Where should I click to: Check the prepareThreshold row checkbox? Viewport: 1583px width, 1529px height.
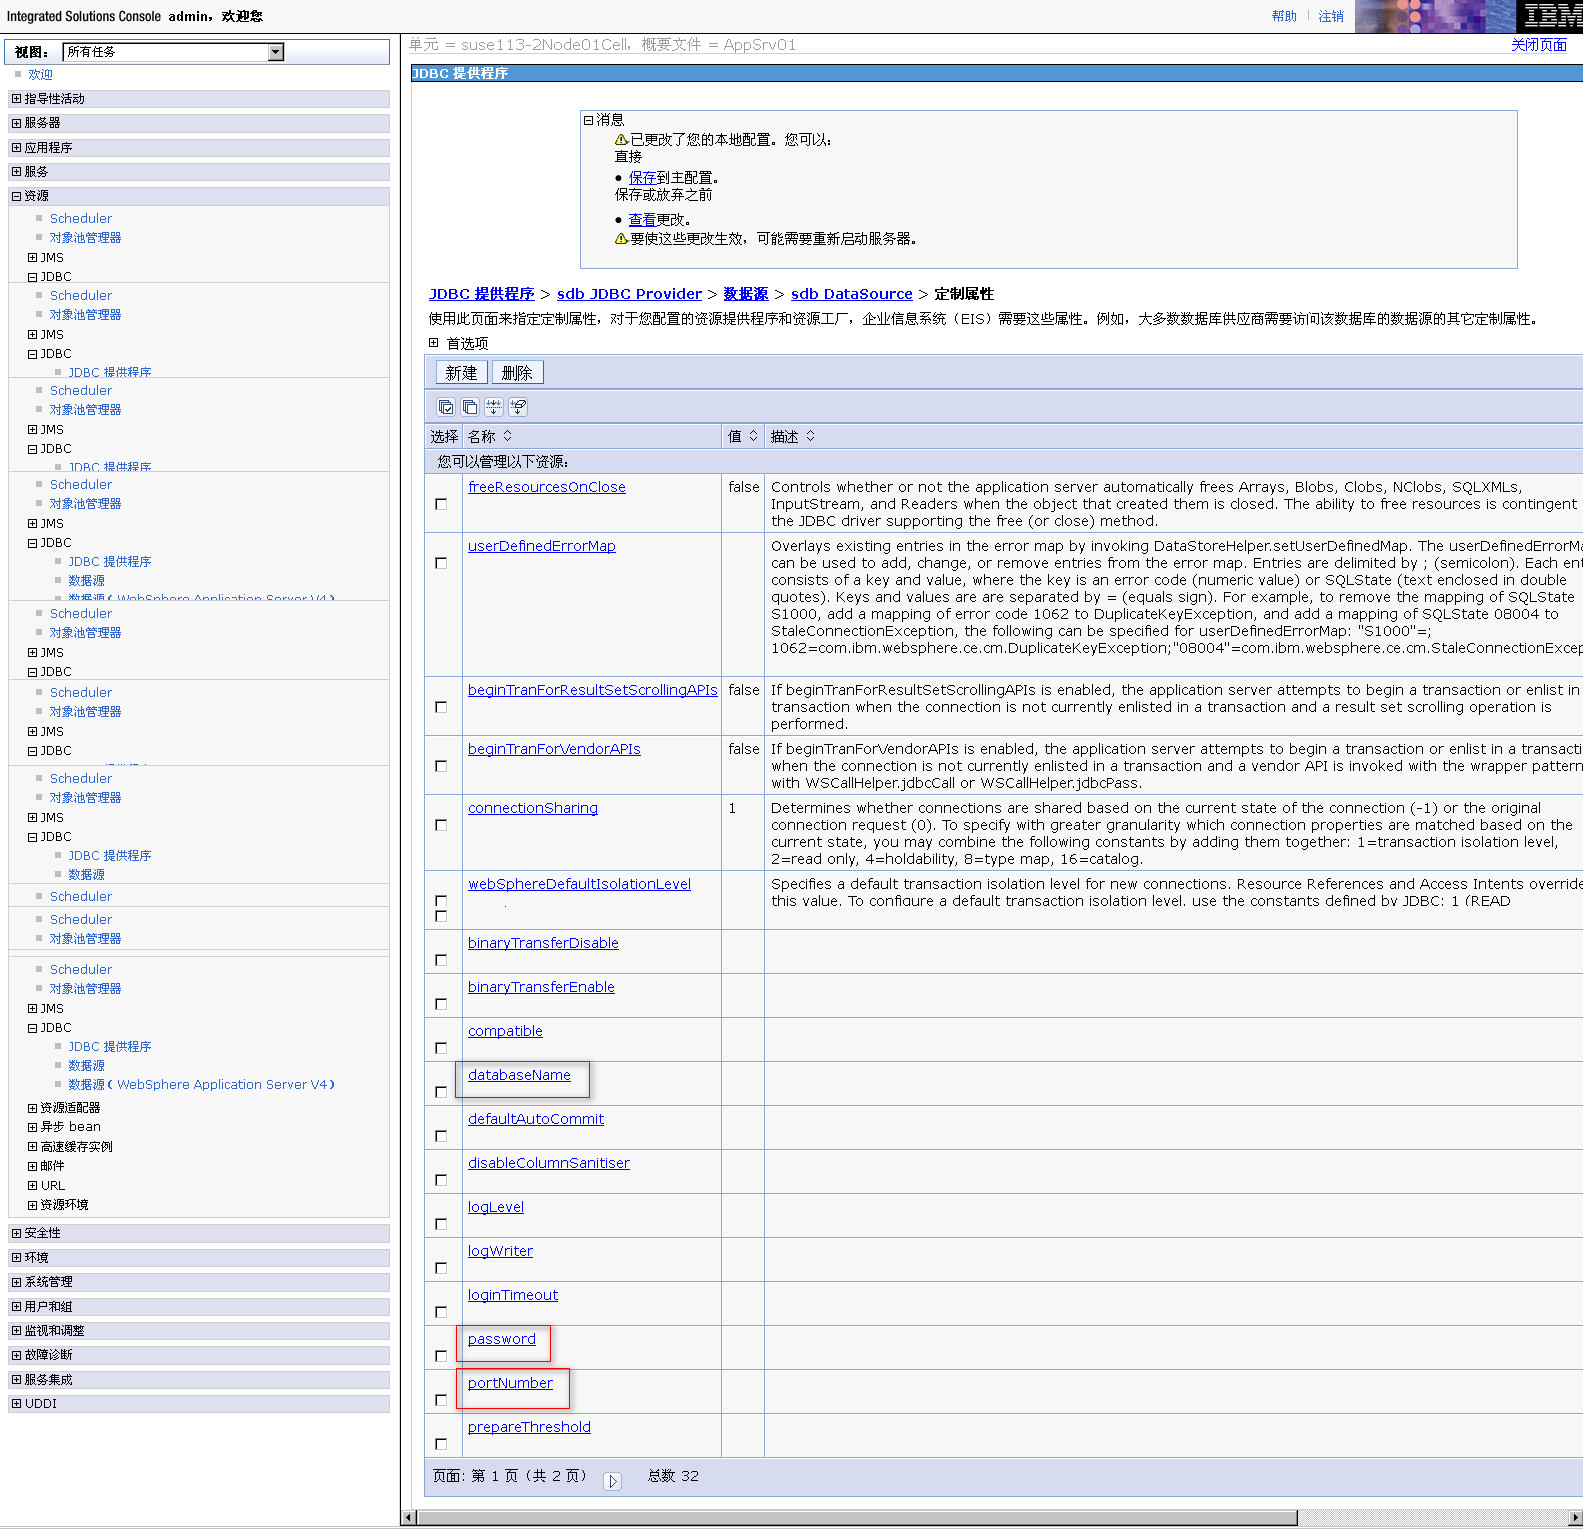point(441,1444)
